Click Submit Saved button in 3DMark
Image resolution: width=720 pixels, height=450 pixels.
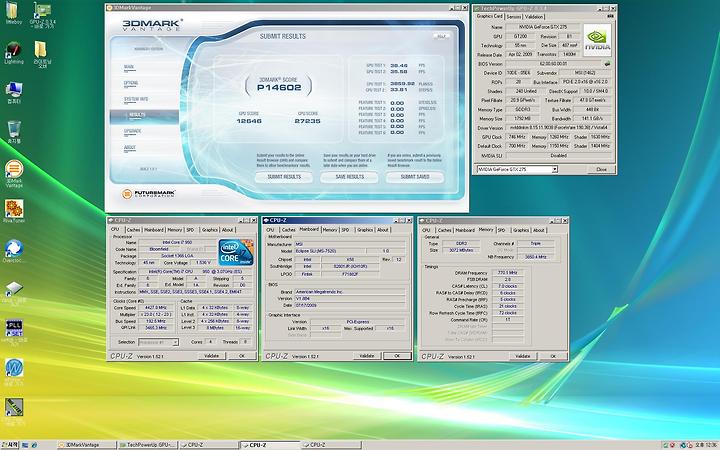(x=415, y=177)
